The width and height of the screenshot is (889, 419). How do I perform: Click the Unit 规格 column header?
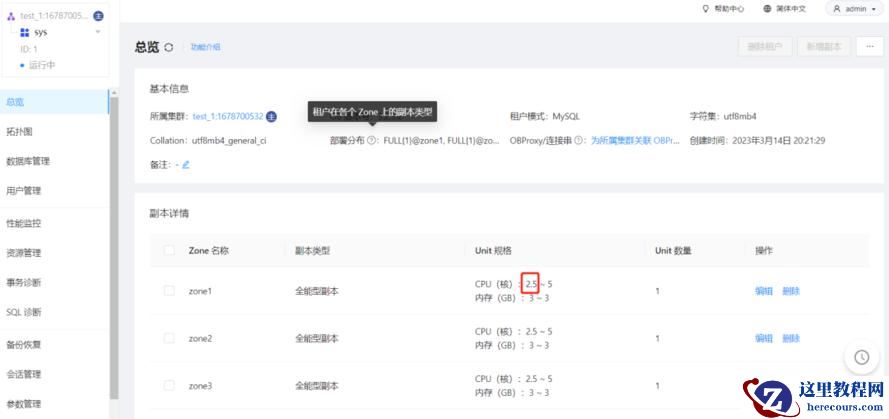click(x=493, y=251)
